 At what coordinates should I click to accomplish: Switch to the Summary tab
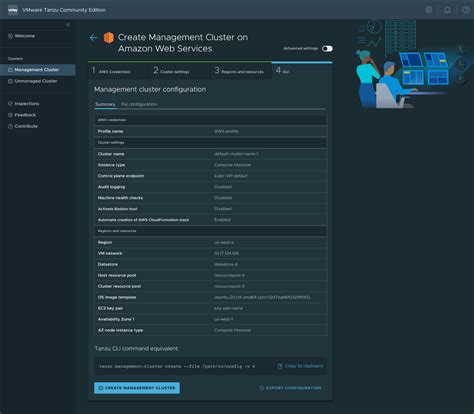pos(105,104)
